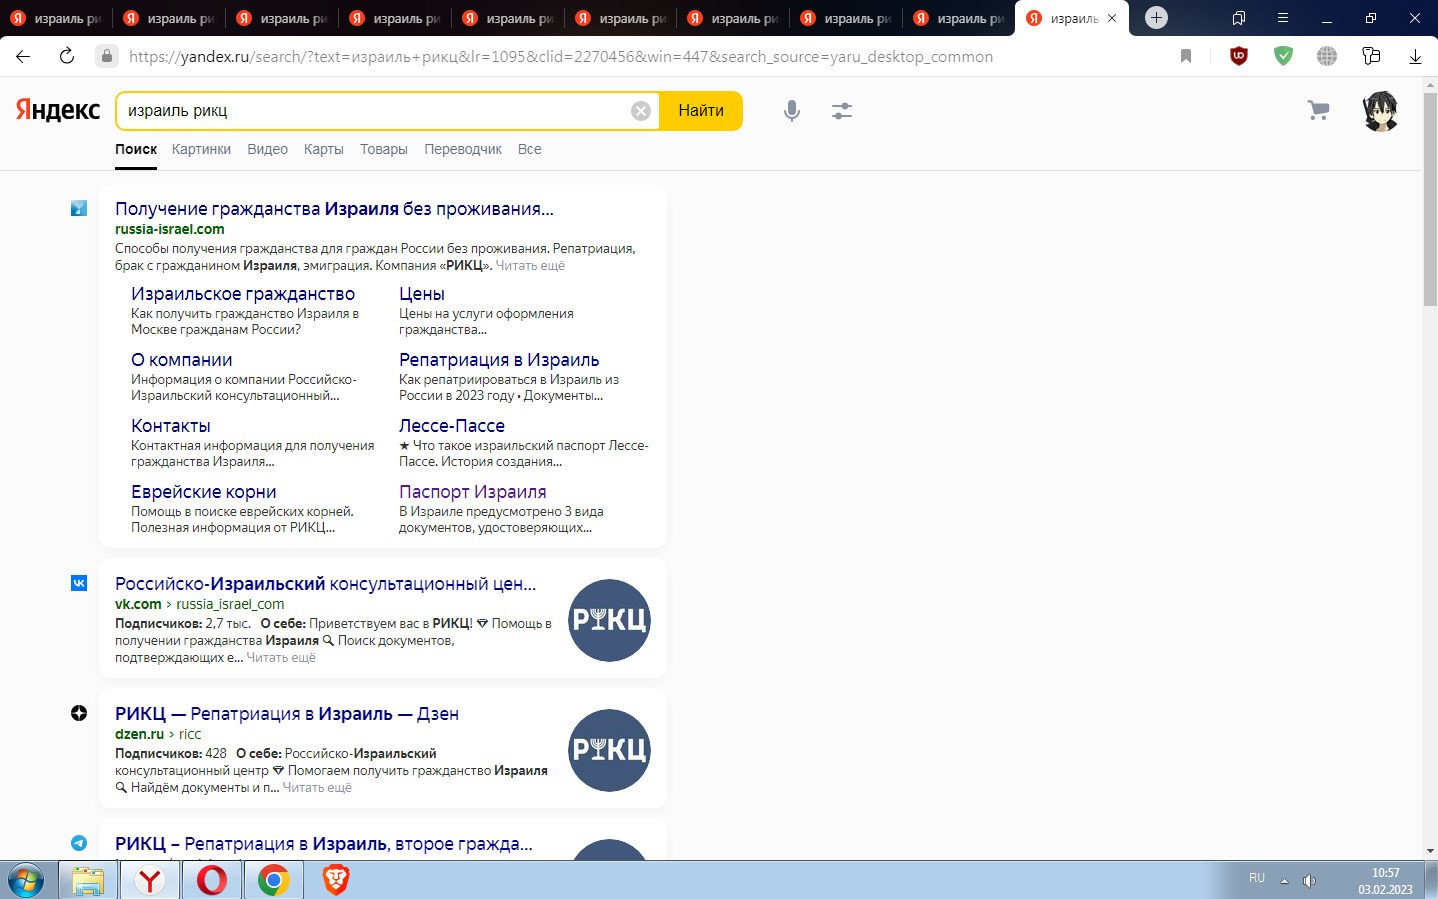Image resolution: width=1438 pixels, height=899 pixels.
Task: Clear the search query with X icon
Action: tap(641, 111)
